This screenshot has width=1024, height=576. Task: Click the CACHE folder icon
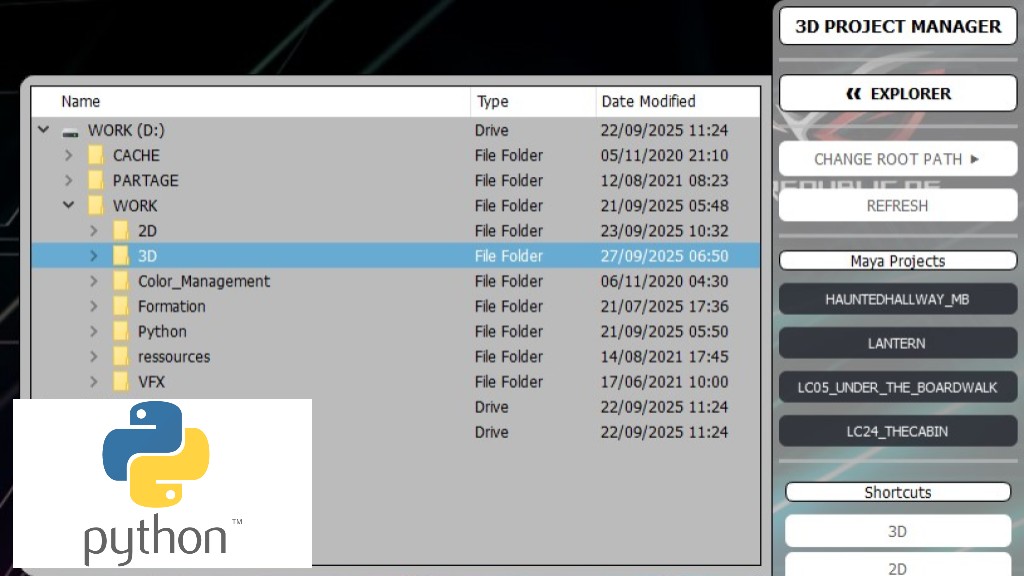tap(96, 156)
